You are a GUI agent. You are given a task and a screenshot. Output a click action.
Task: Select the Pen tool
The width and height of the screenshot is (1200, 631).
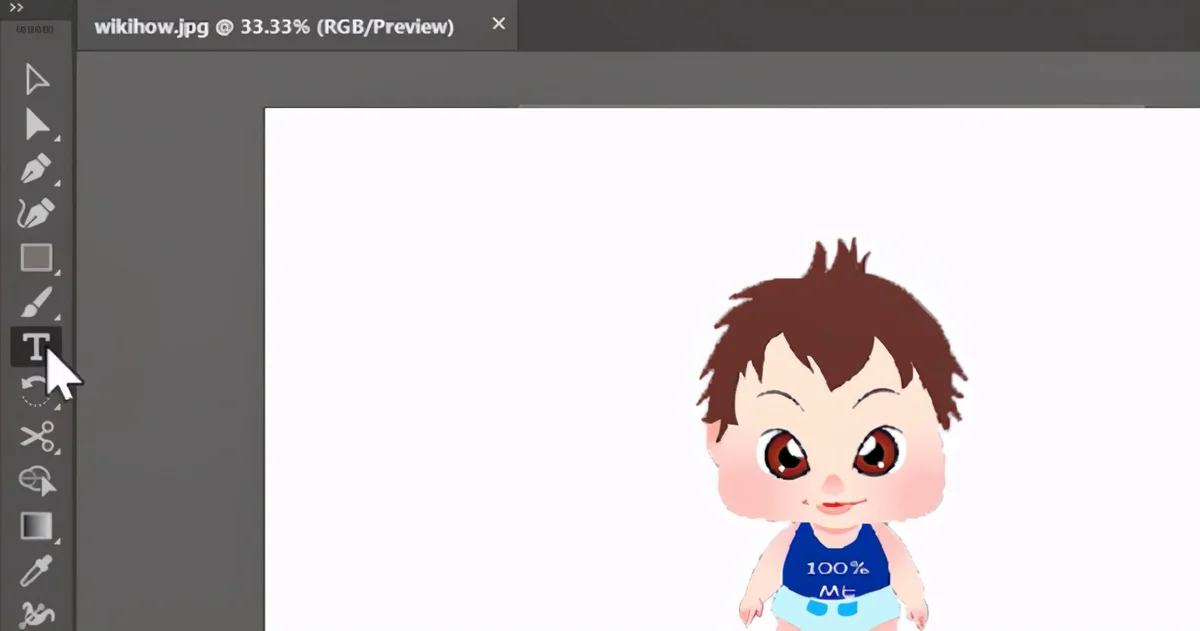37,169
